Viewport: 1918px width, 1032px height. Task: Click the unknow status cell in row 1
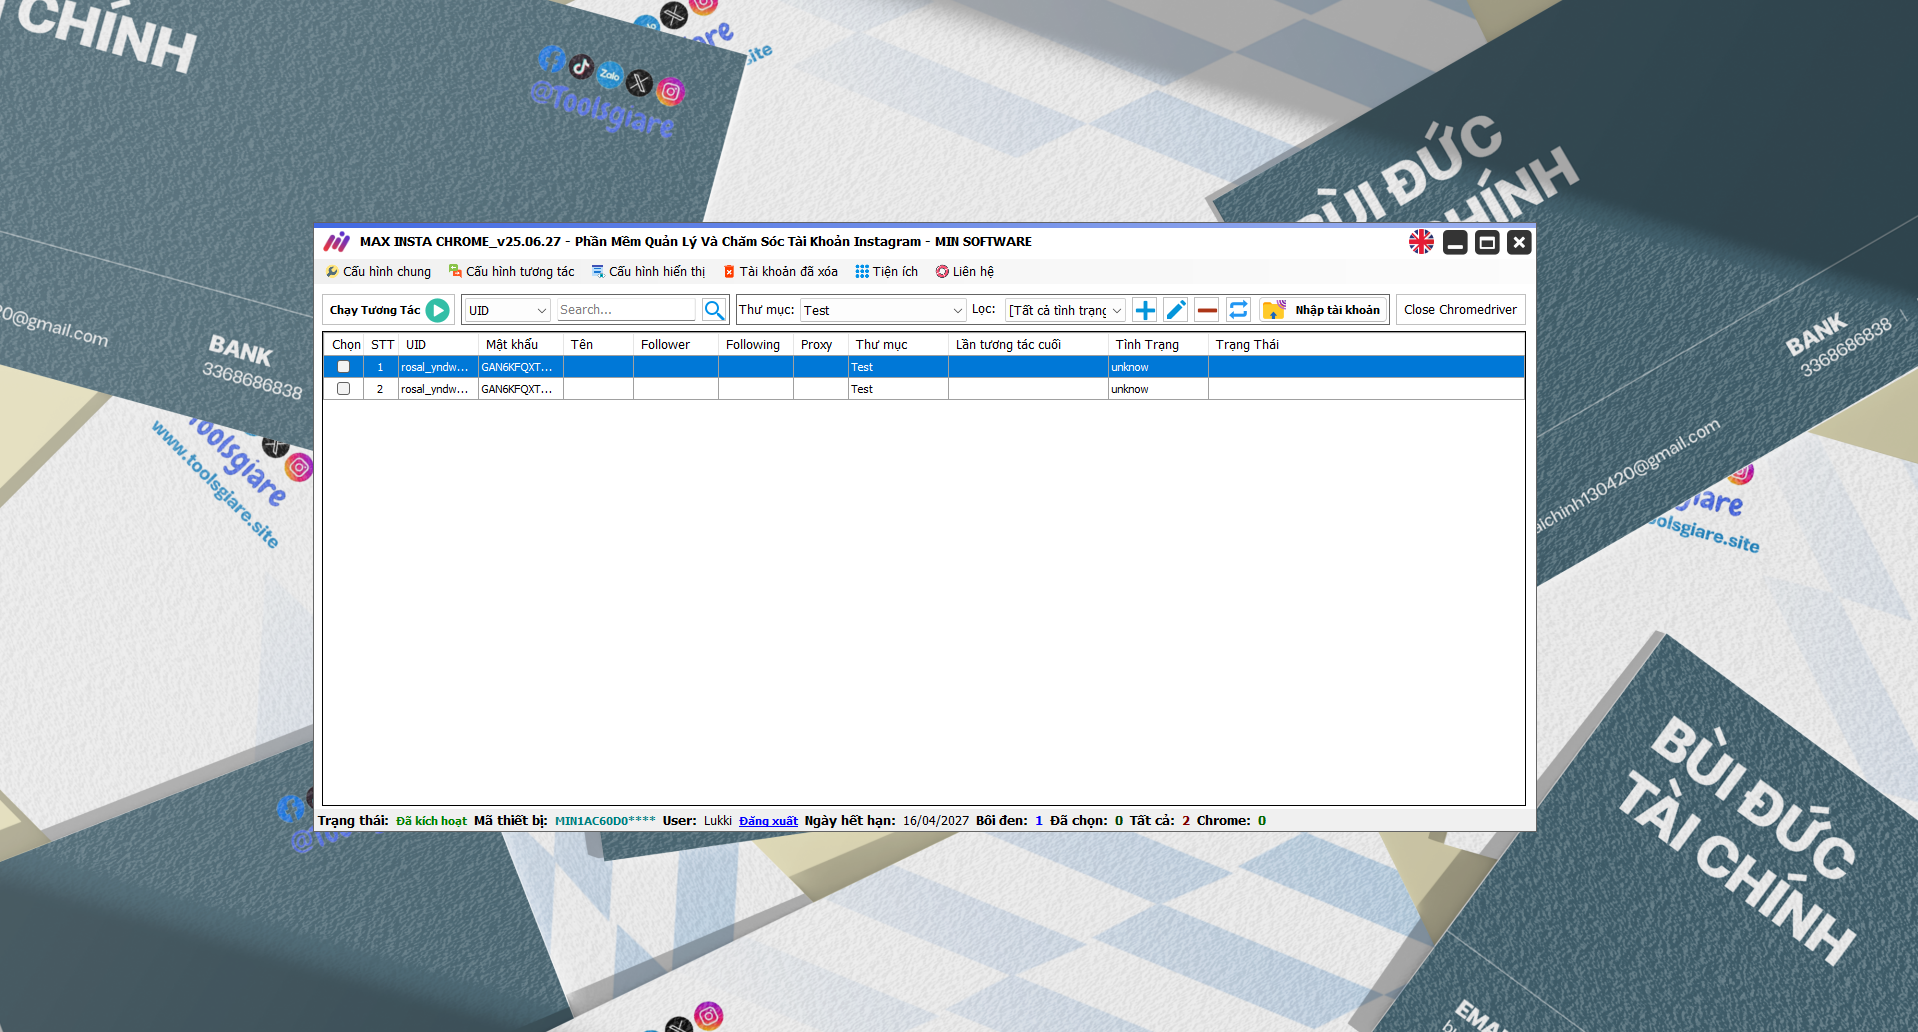[x=1158, y=367]
